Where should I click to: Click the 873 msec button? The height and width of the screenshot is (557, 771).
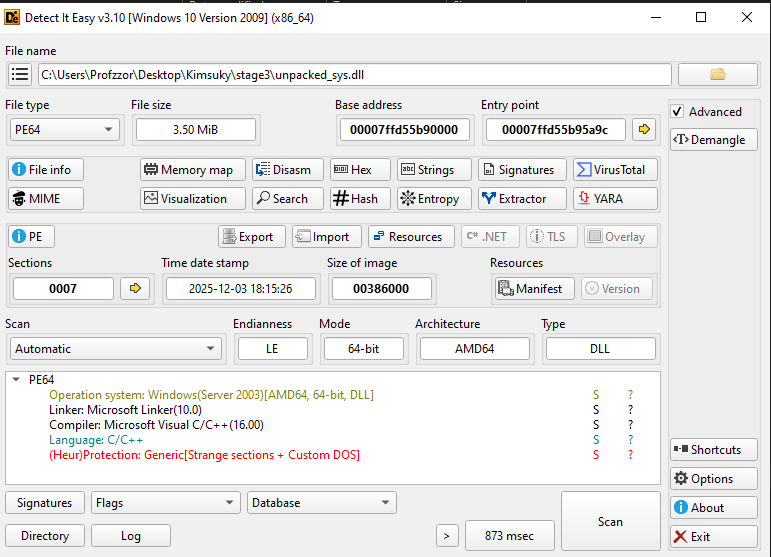[x=509, y=536]
